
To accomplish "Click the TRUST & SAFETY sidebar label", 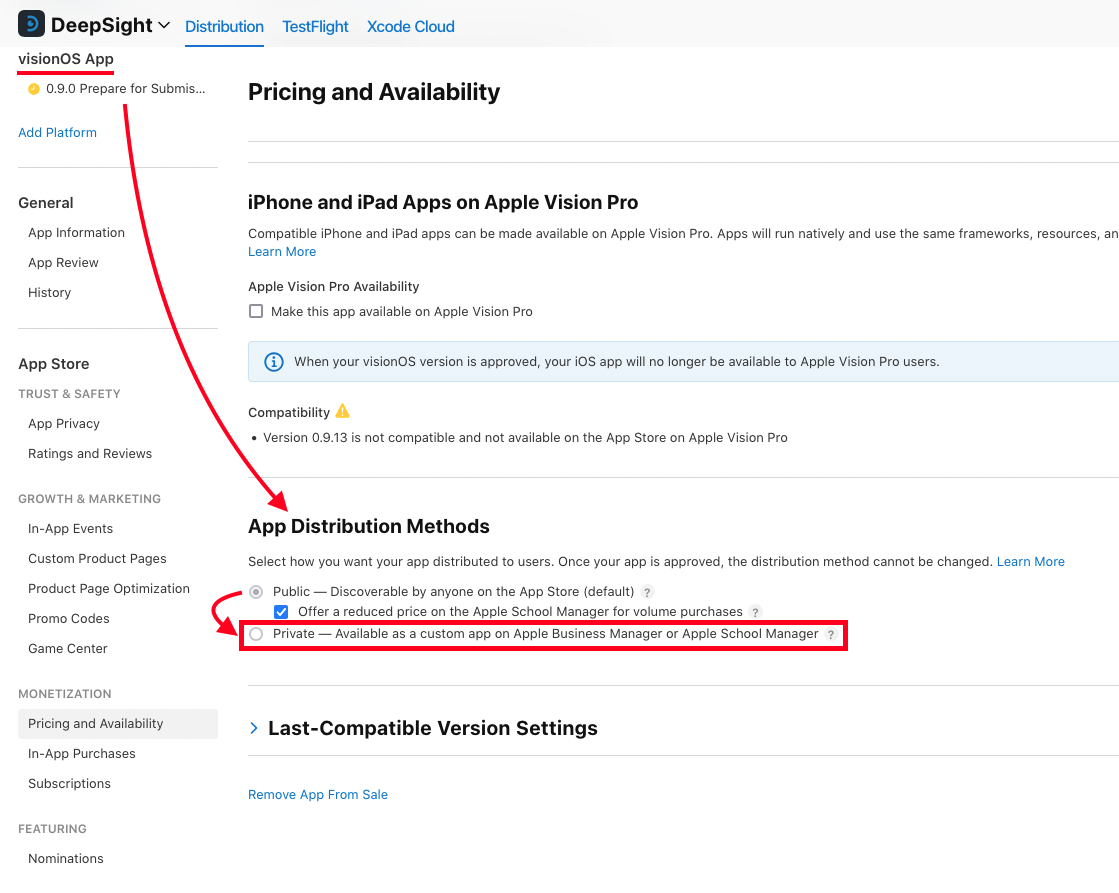I will 69,394.
